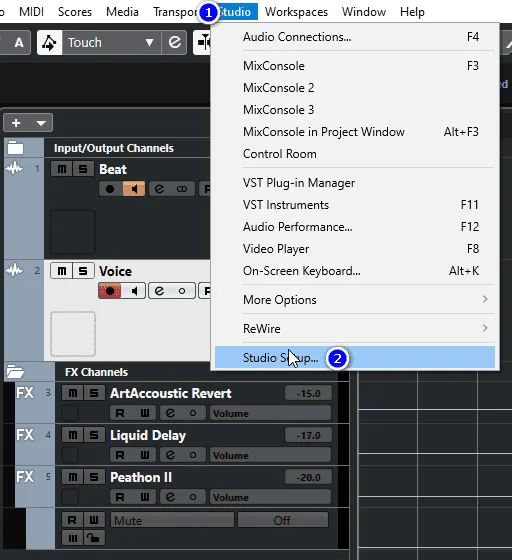
Task: Choose MixConsole 2 entry
Action: coord(355,88)
